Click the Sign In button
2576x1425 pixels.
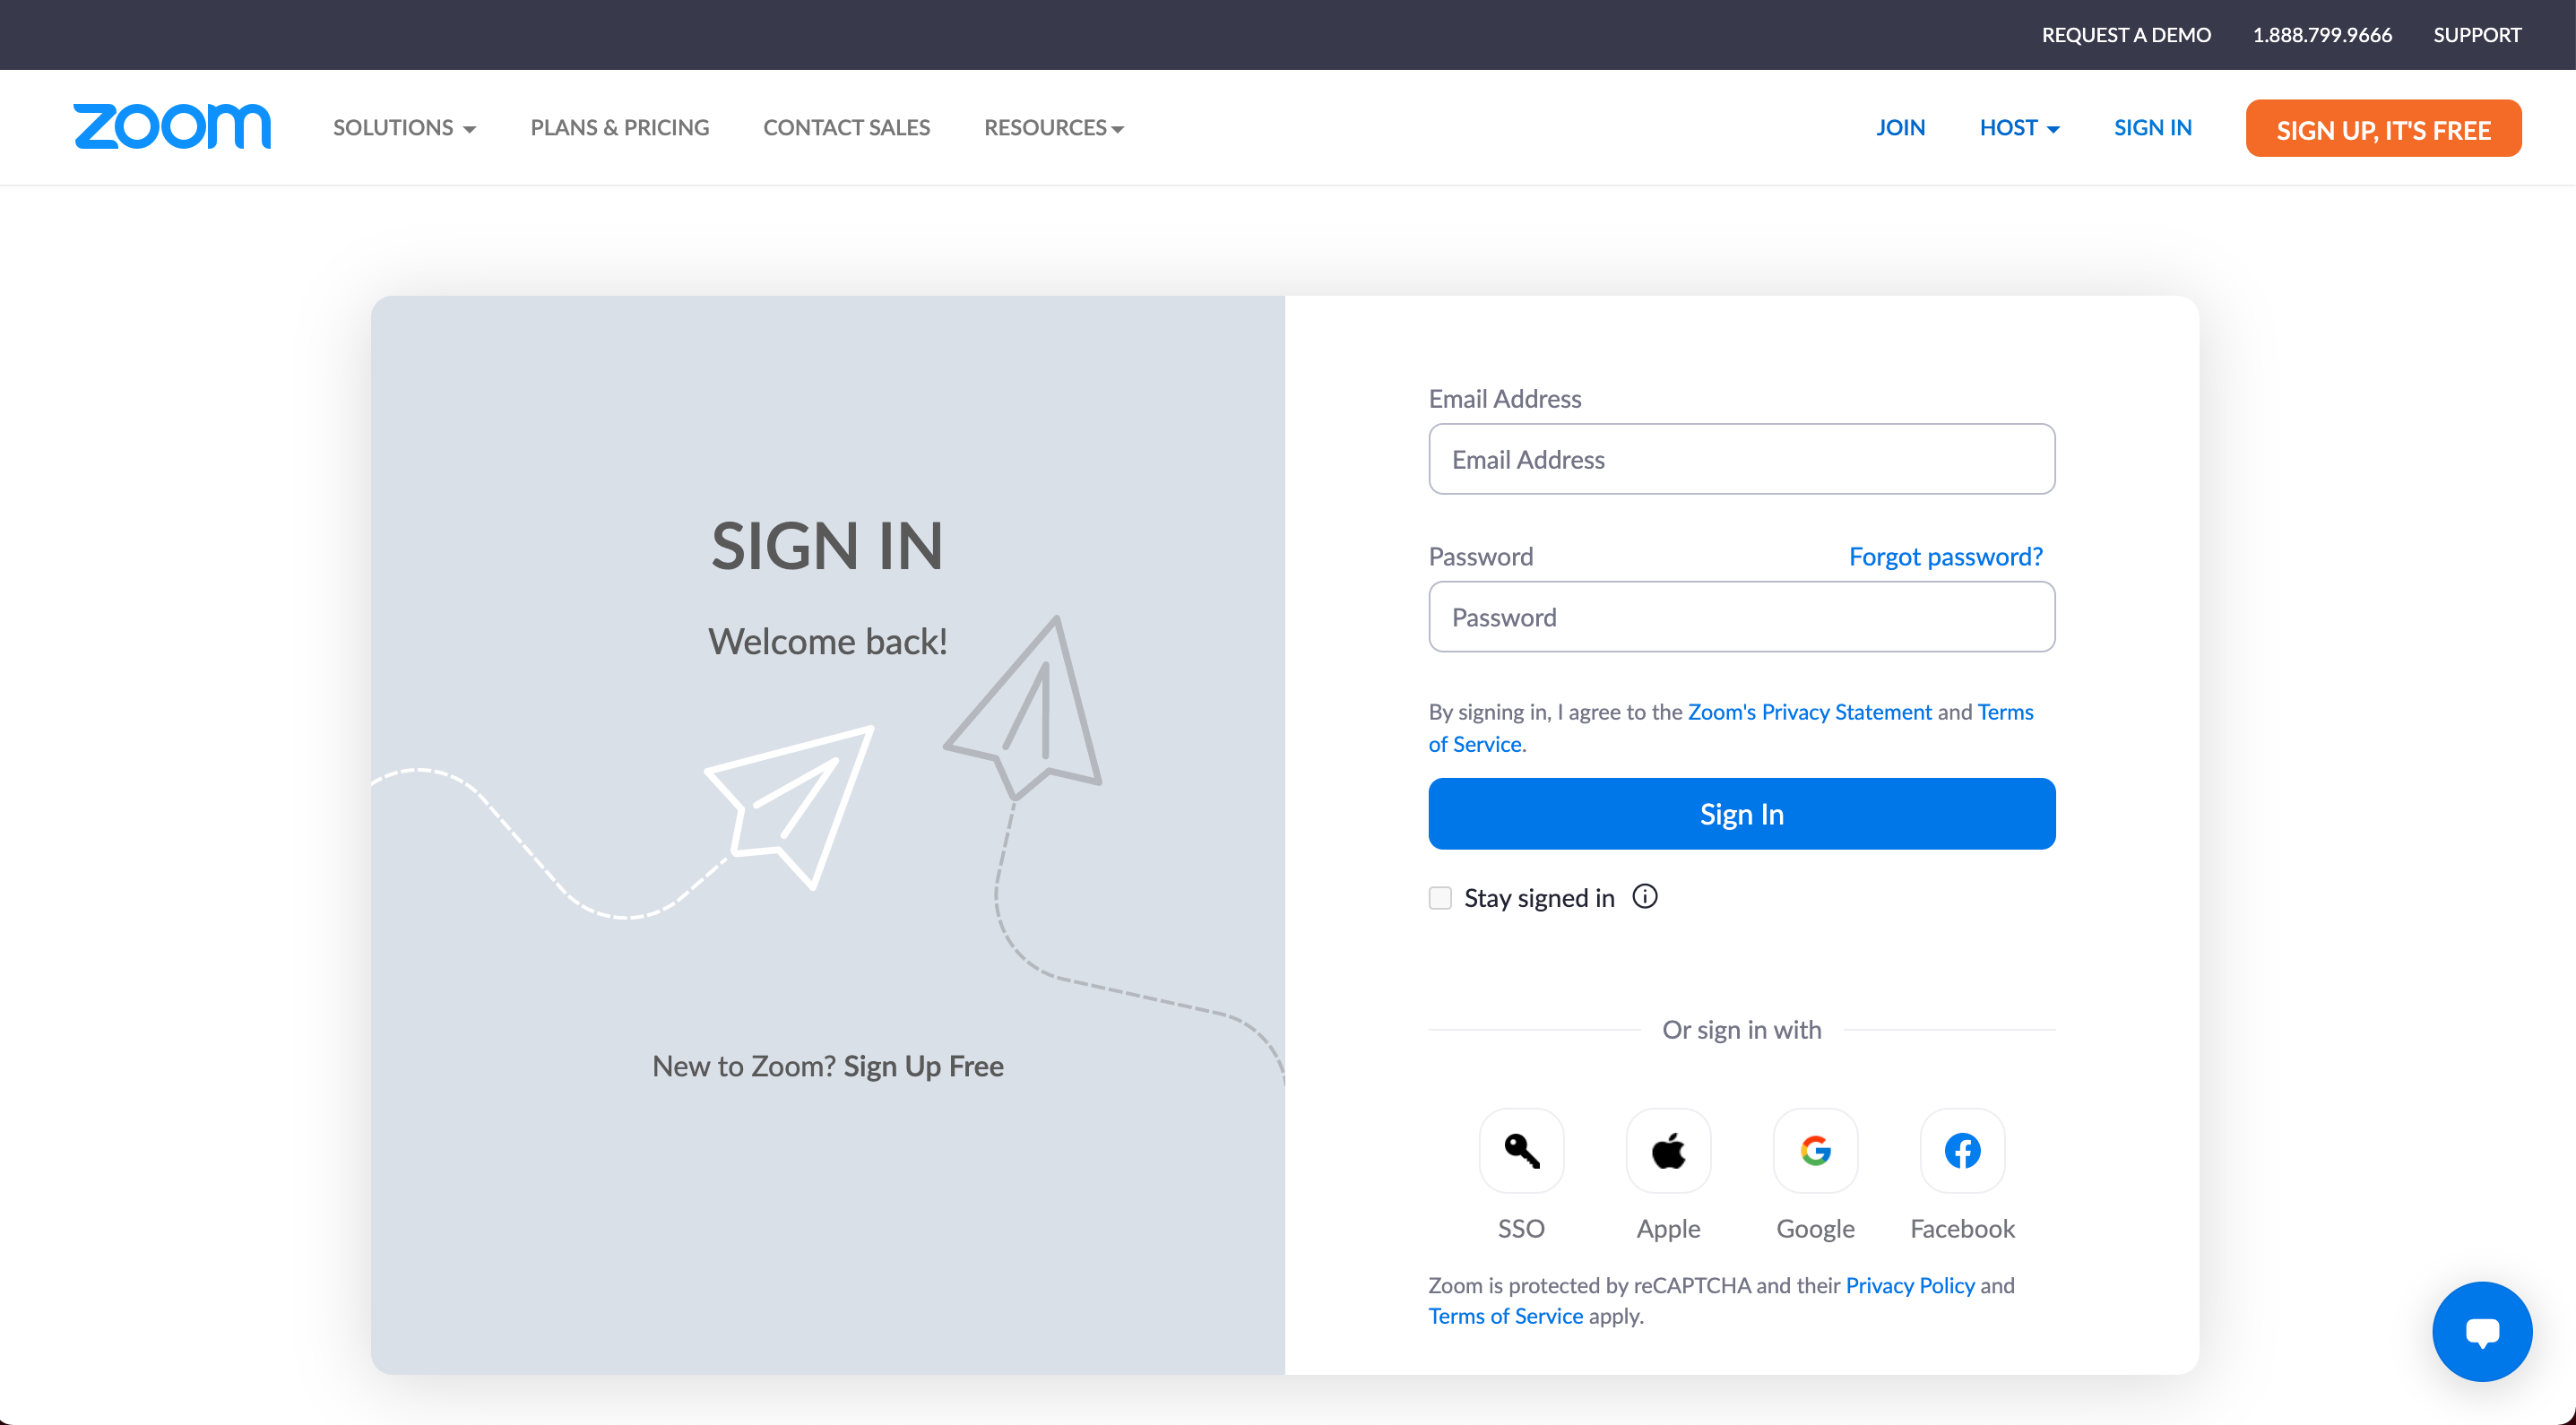pos(1741,813)
